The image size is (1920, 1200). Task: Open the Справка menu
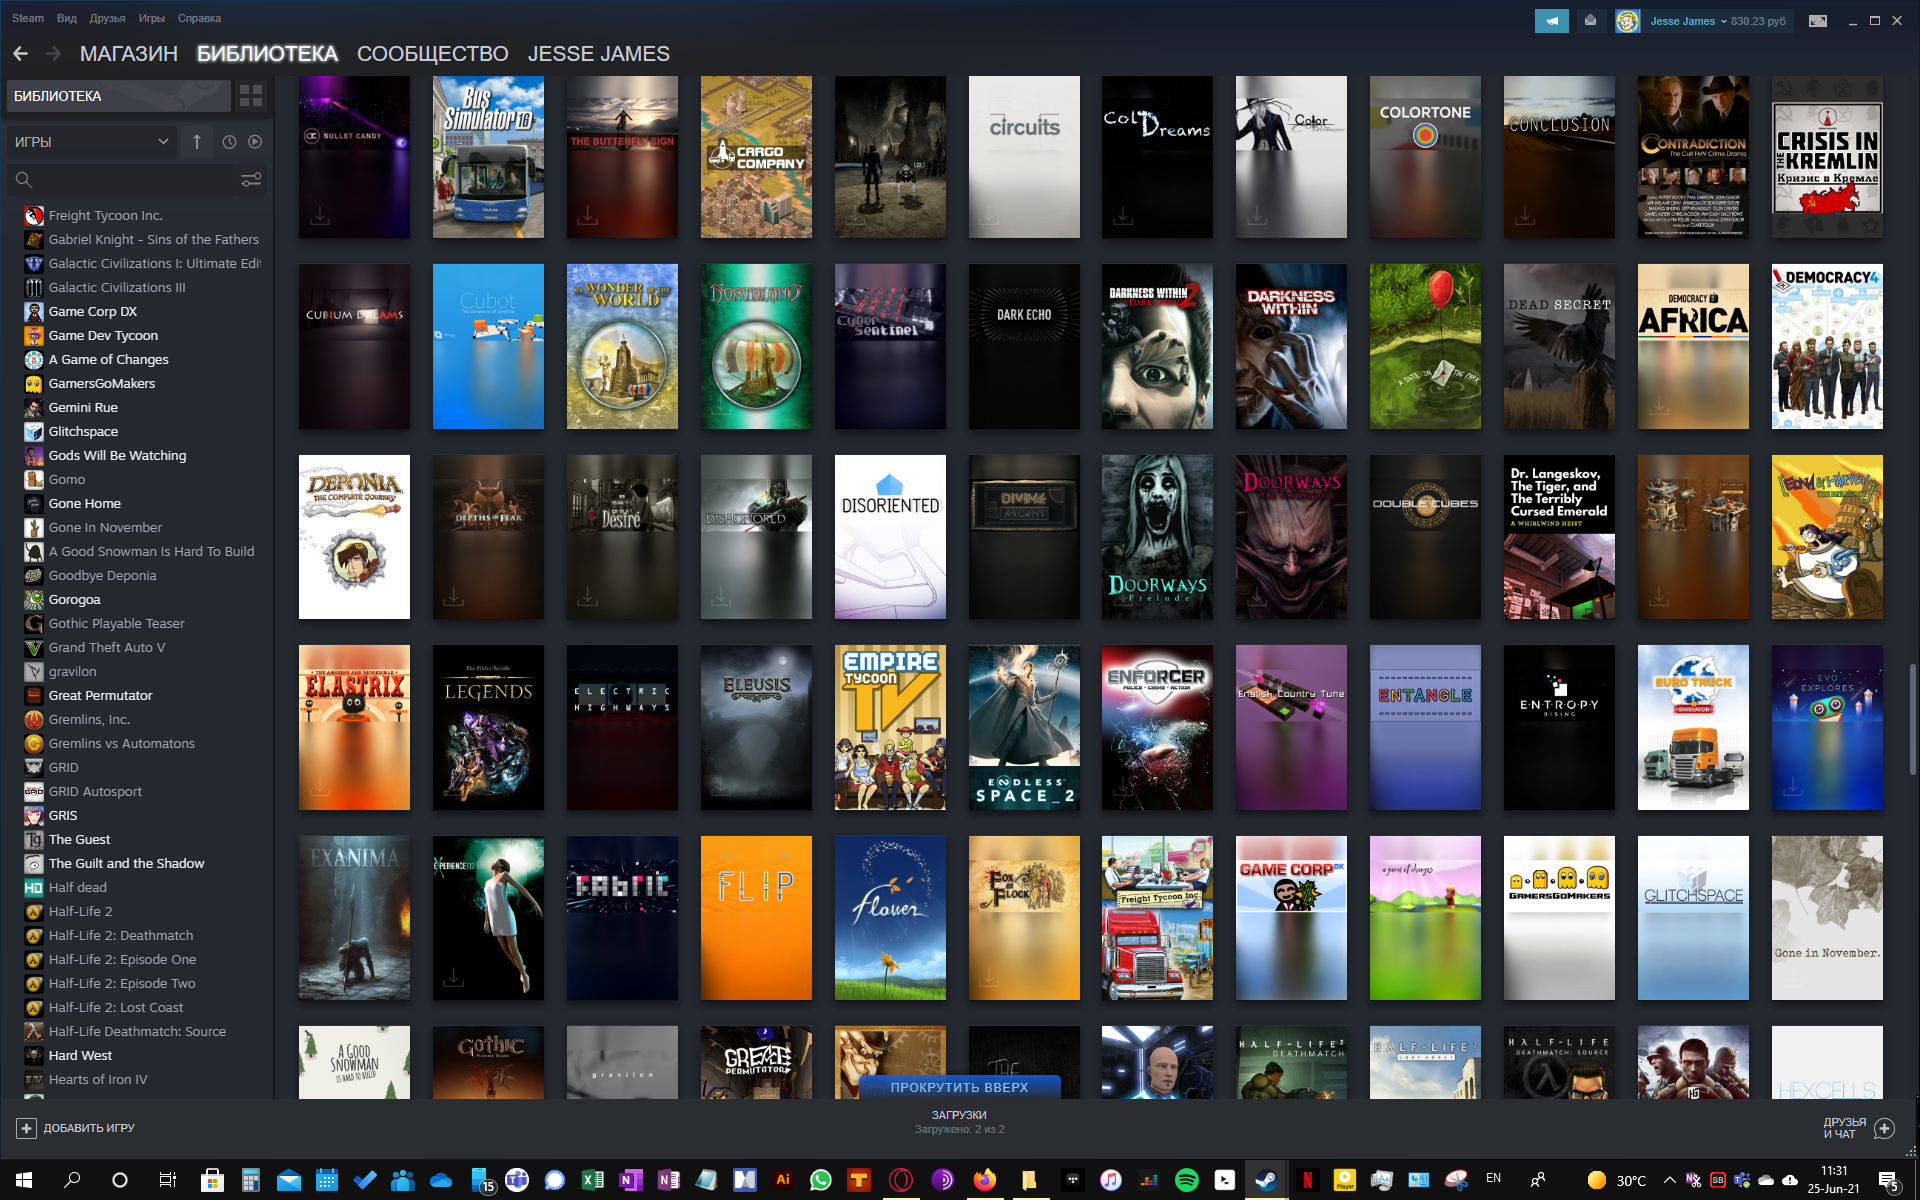(199, 18)
